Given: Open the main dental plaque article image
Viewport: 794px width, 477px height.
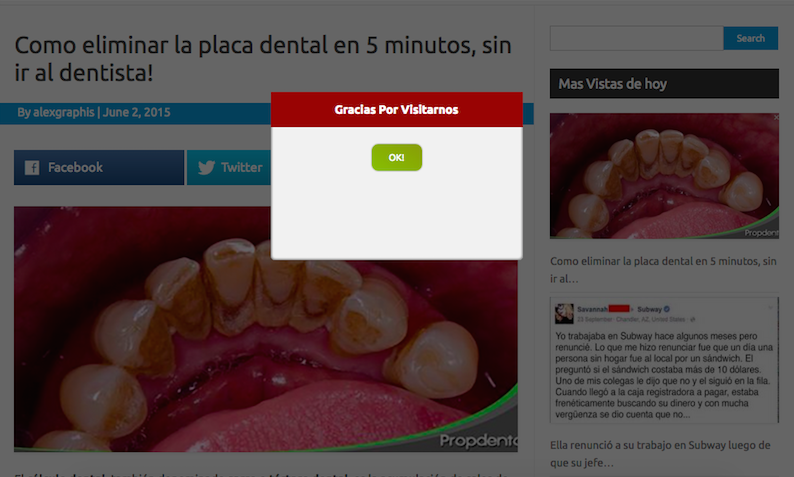Looking at the screenshot, I should pyautogui.click(x=266, y=329).
